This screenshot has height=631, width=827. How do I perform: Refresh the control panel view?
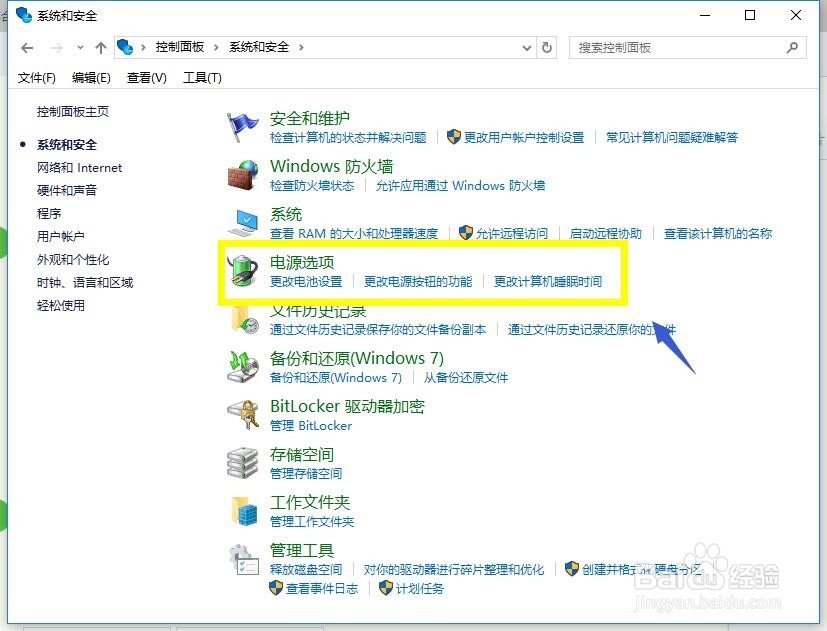547,47
